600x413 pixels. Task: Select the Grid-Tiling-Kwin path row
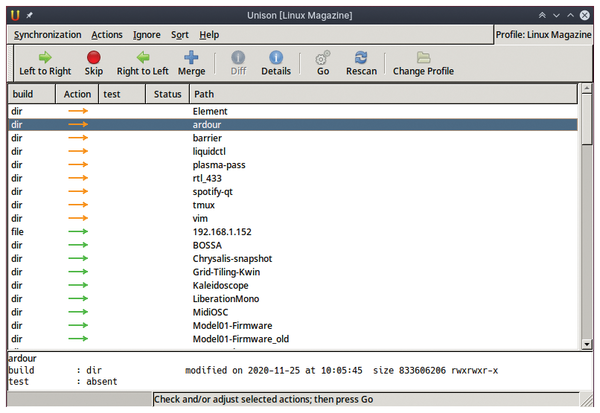click(x=293, y=272)
